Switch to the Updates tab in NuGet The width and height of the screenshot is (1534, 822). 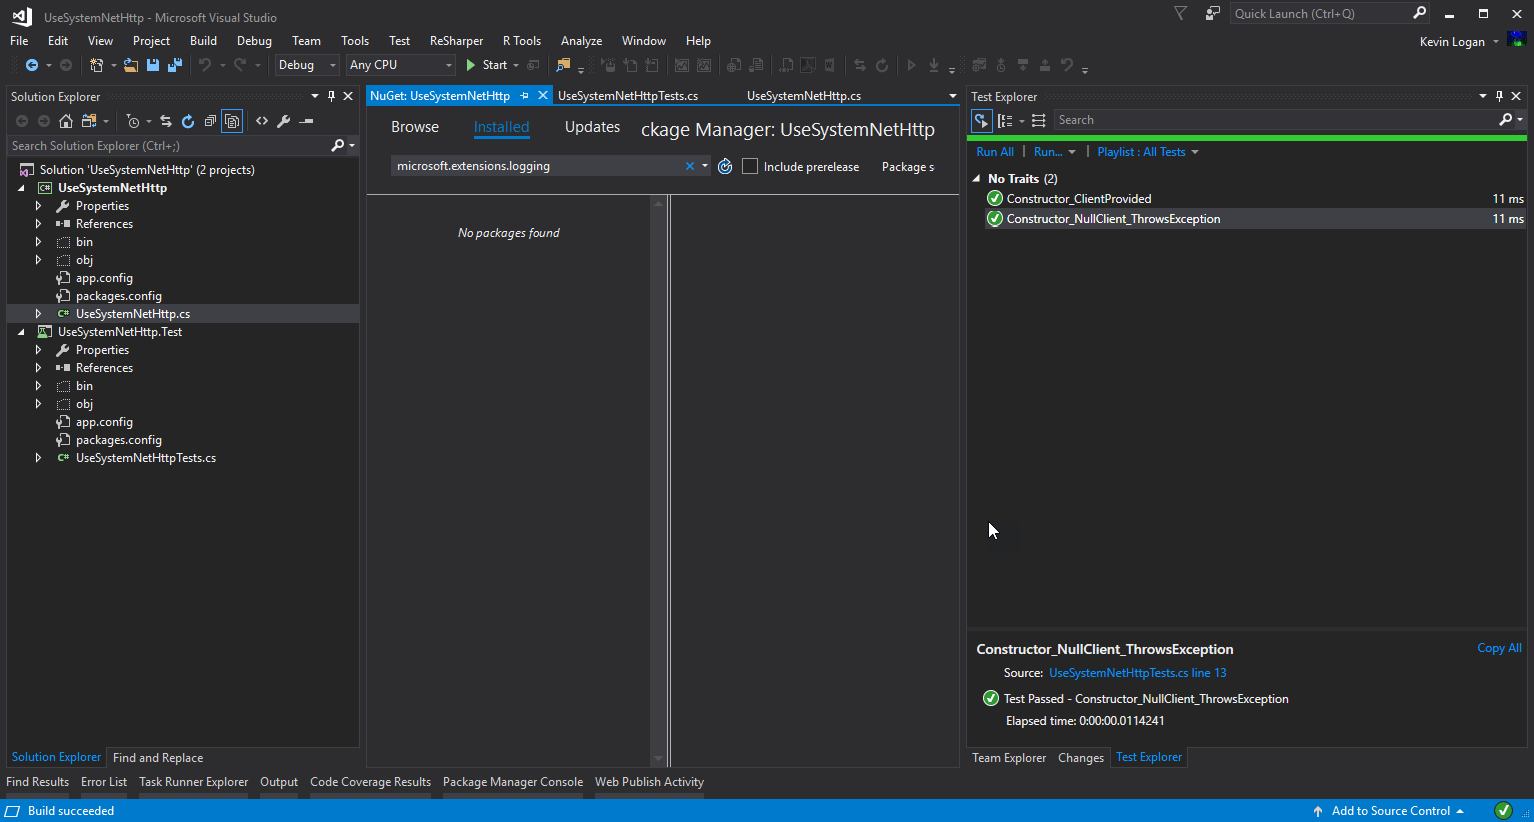592,127
